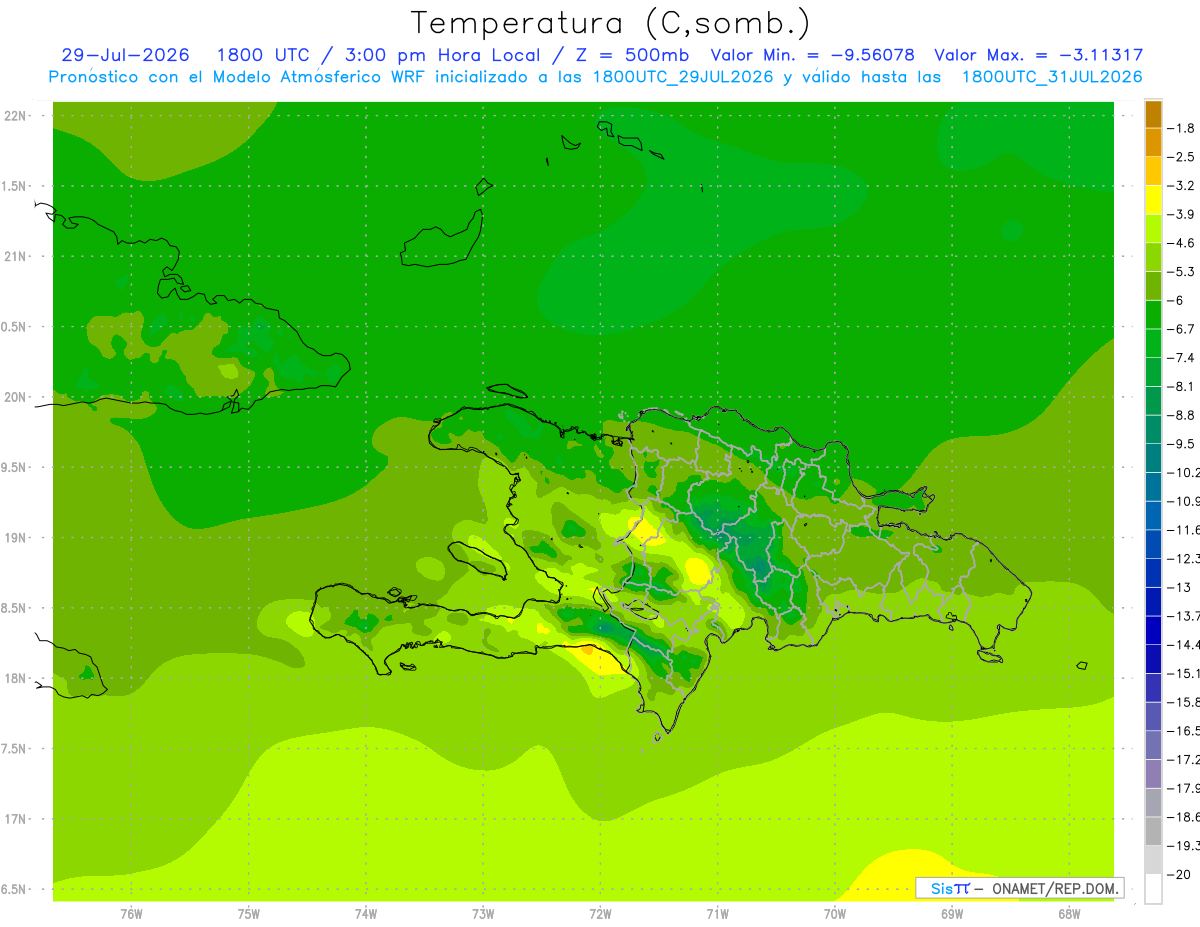Click the "19N" latitude label
This screenshot has width=1200, height=927.
(17, 537)
